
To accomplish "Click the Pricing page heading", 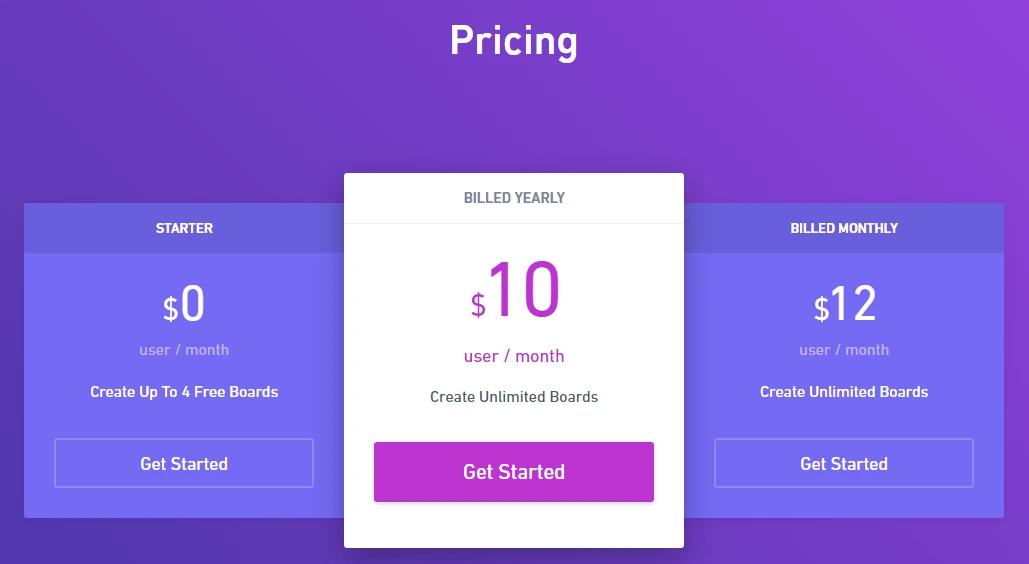I will pyautogui.click(x=514, y=41).
